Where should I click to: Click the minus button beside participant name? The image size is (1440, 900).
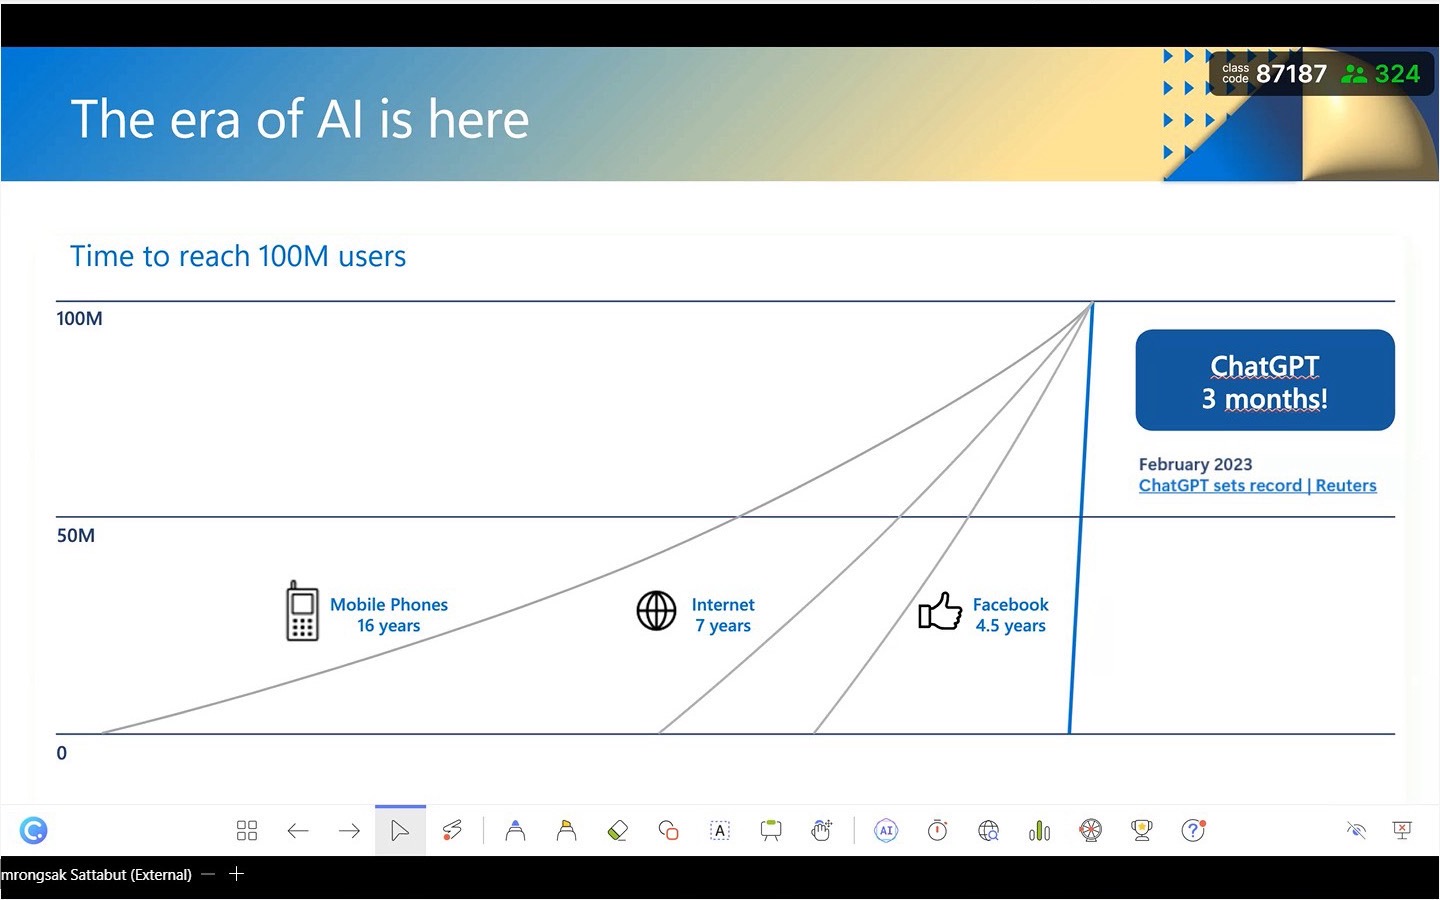208,874
